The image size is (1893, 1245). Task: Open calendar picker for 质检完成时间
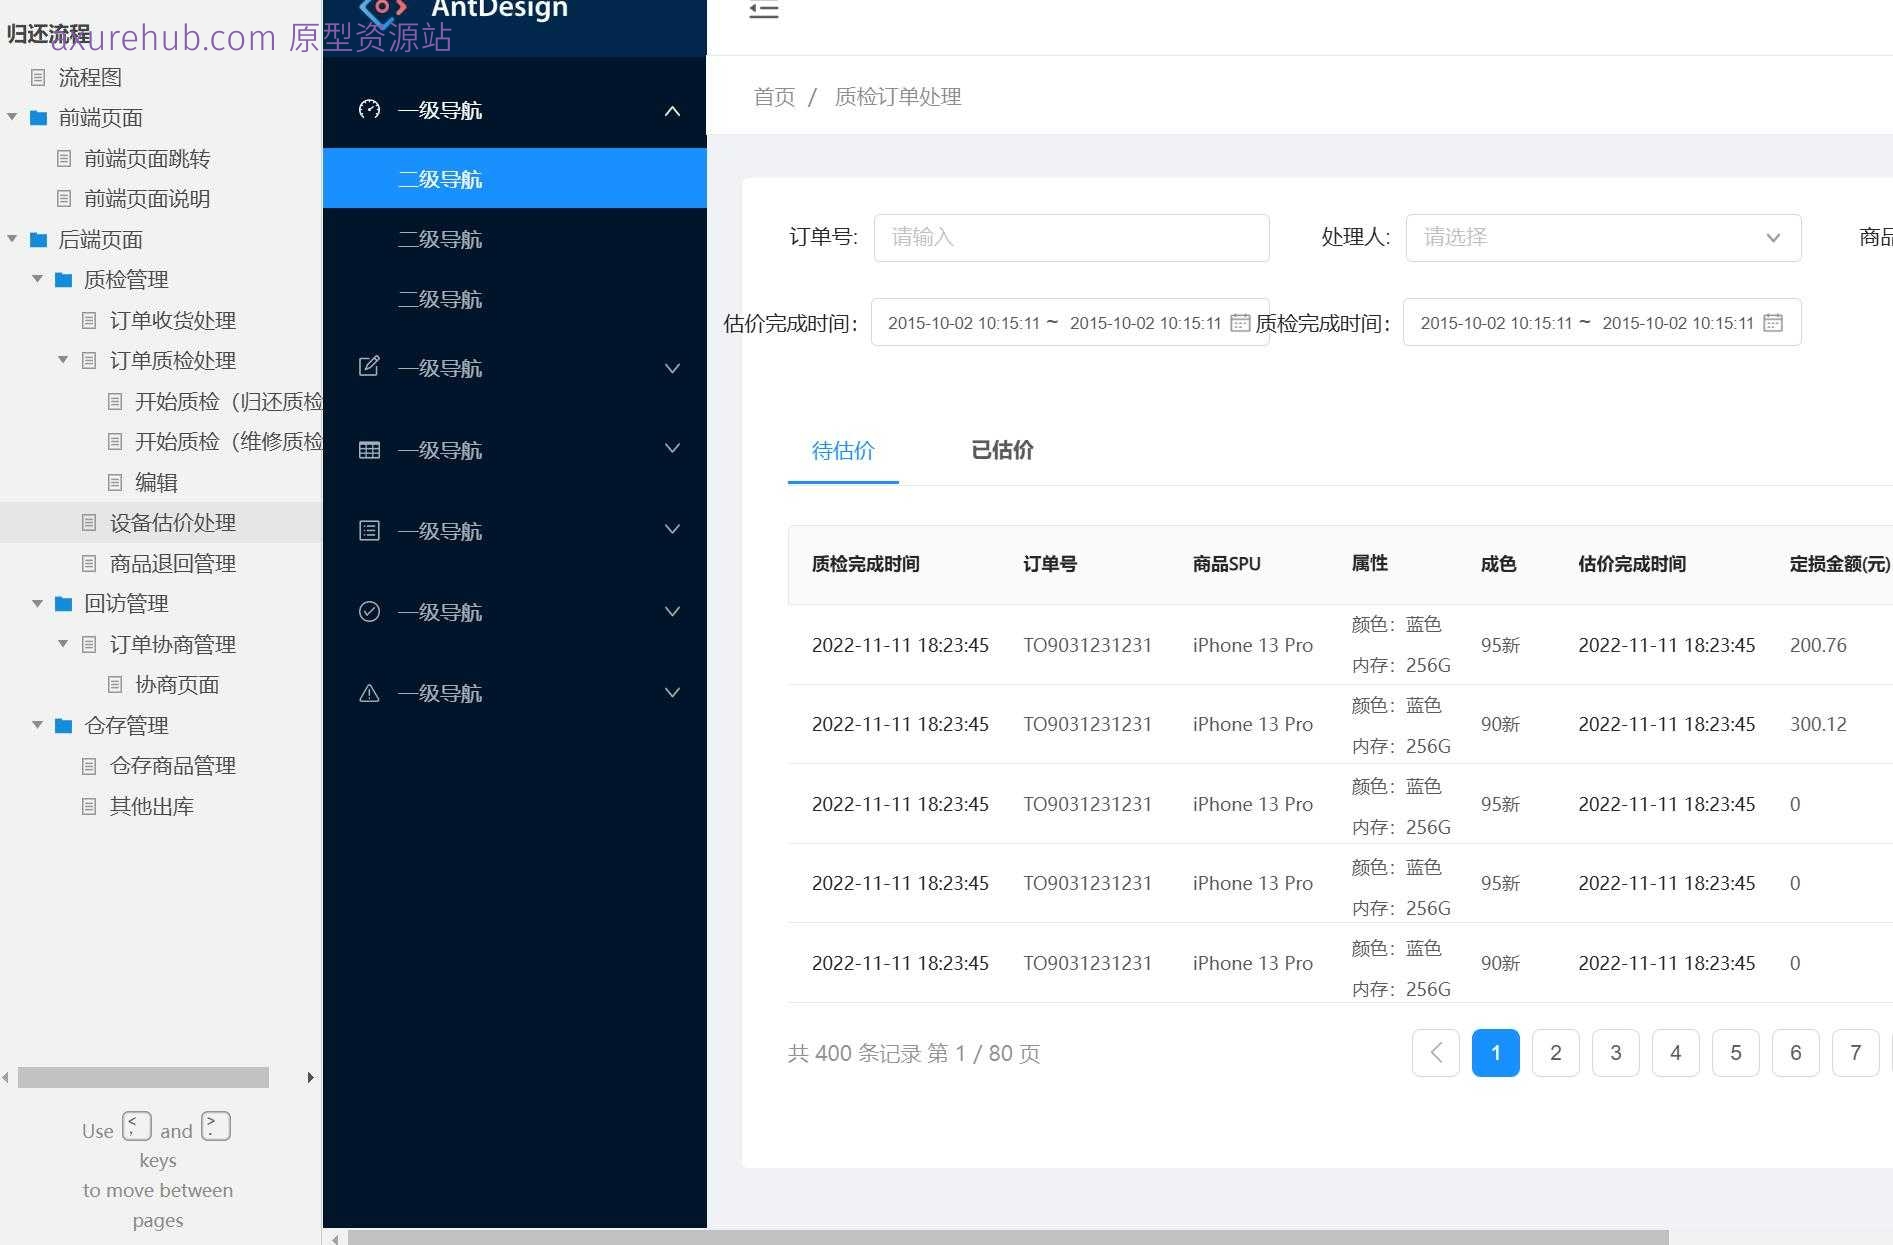pyautogui.click(x=1773, y=322)
